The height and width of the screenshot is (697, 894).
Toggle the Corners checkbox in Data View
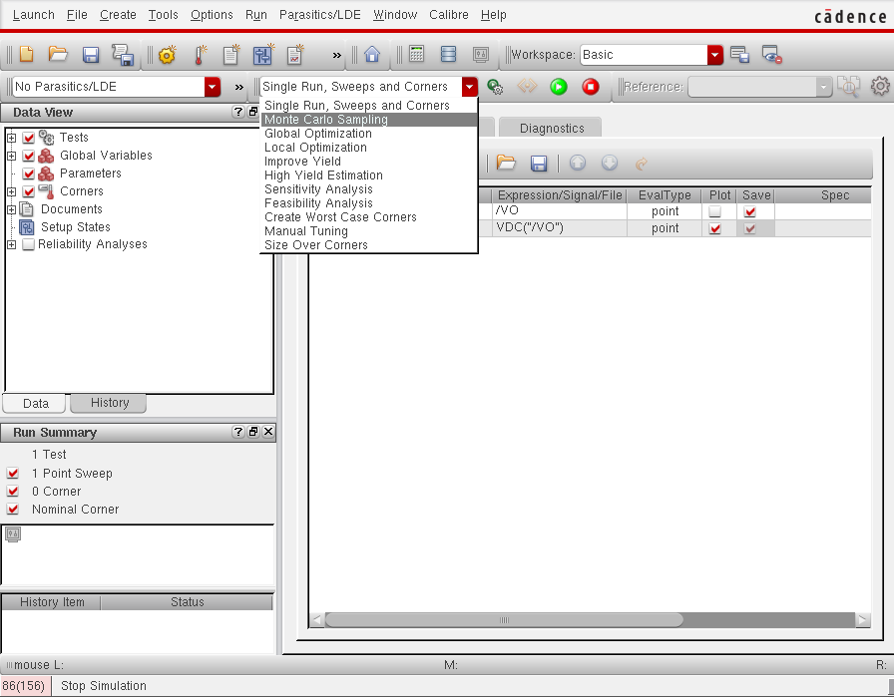coord(29,192)
